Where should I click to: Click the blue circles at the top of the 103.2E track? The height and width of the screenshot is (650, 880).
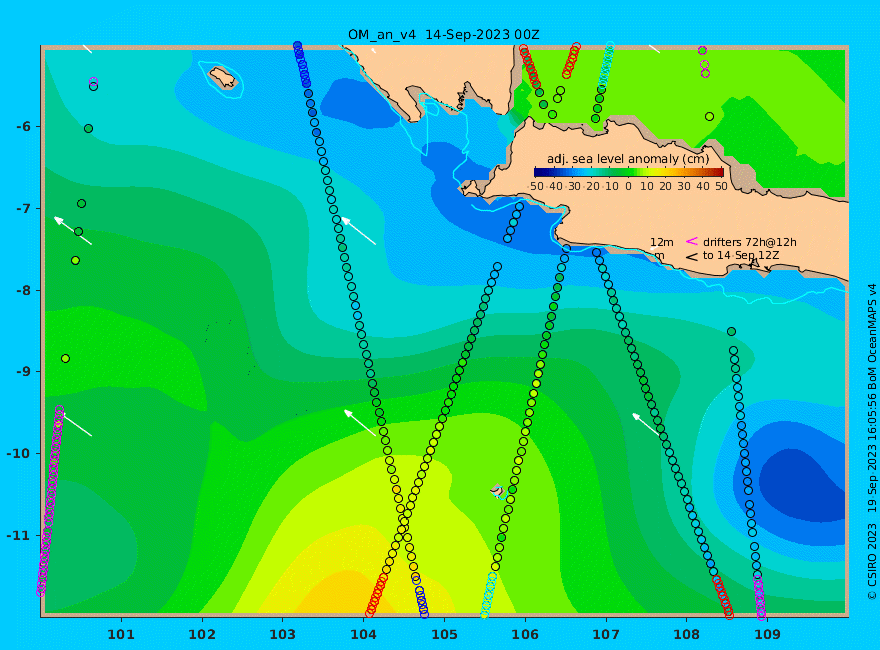[302, 65]
